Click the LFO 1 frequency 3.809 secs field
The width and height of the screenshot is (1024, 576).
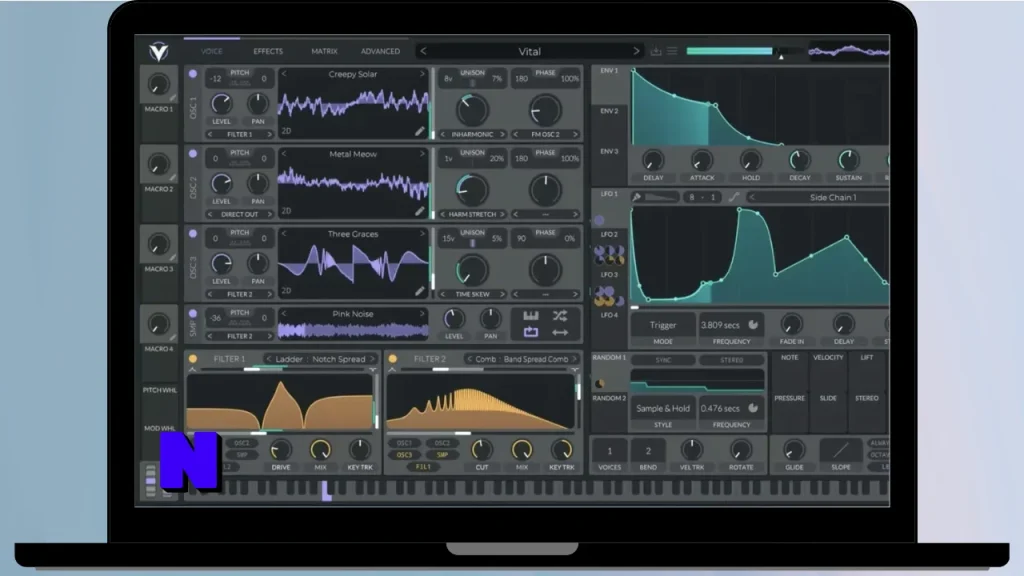click(720, 325)
